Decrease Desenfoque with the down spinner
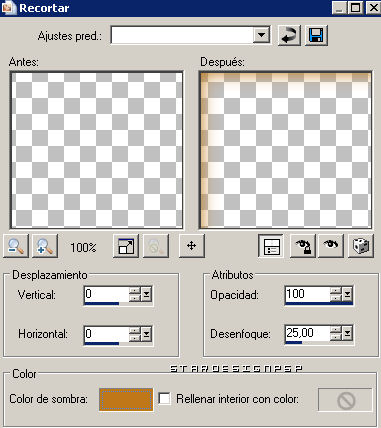The height and width of the screenshot is (428, 381). 336,337
